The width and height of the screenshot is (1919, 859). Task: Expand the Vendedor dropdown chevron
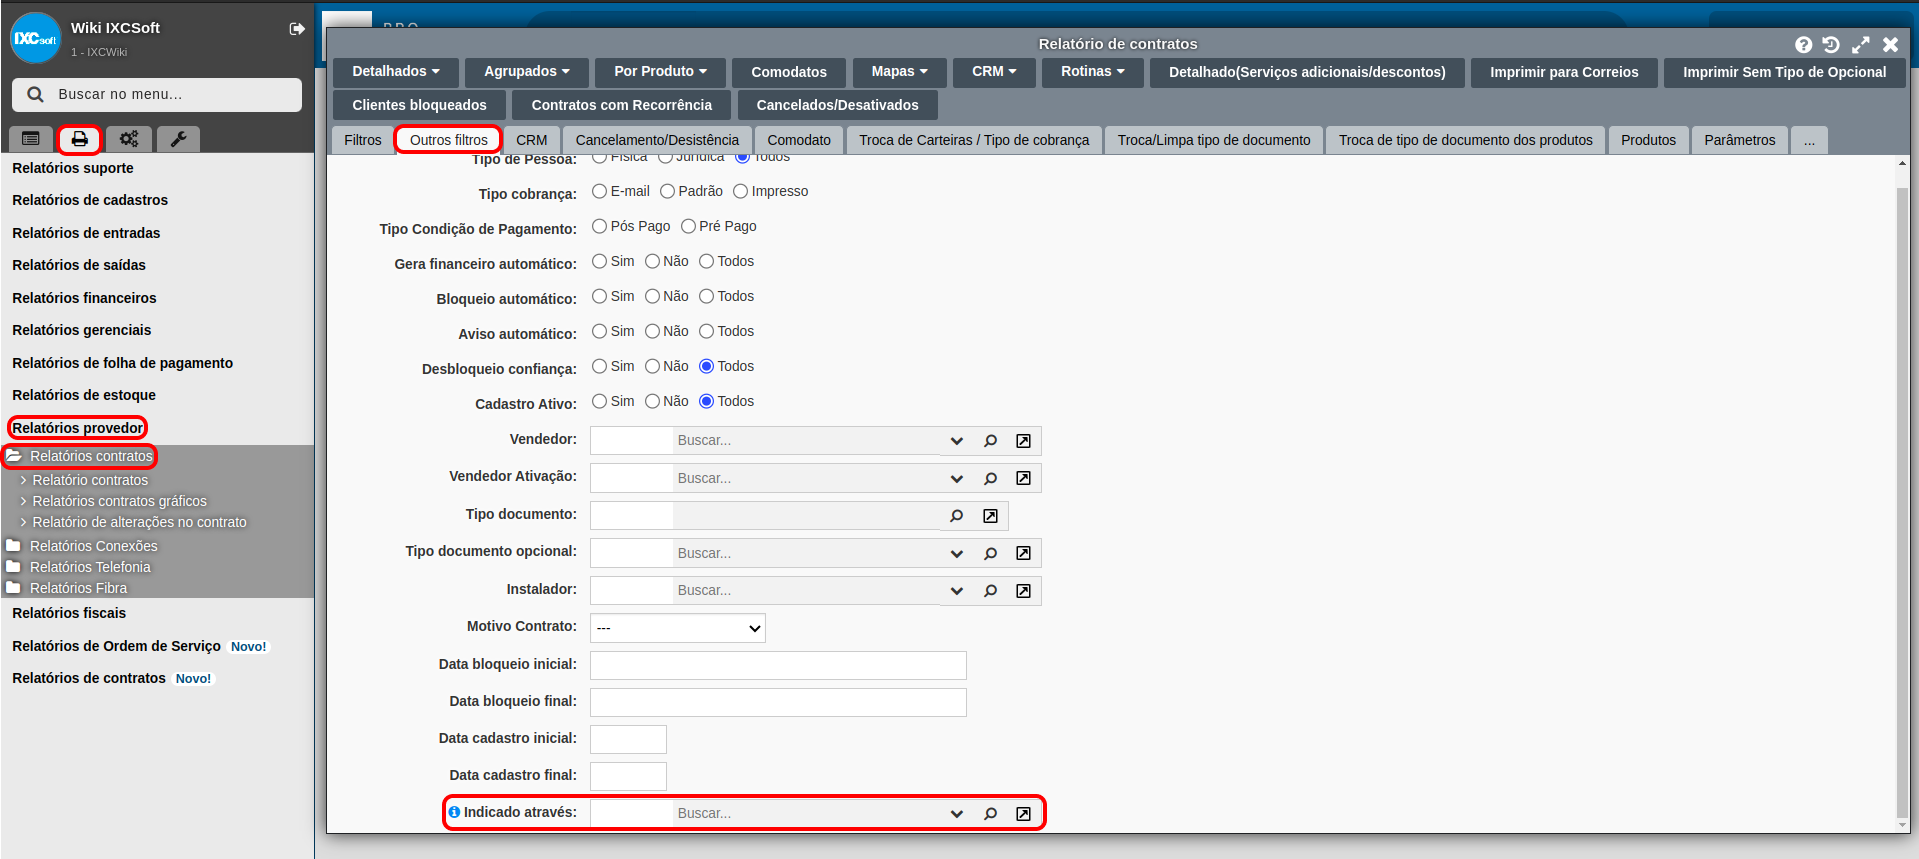click(x=956, y=441)
